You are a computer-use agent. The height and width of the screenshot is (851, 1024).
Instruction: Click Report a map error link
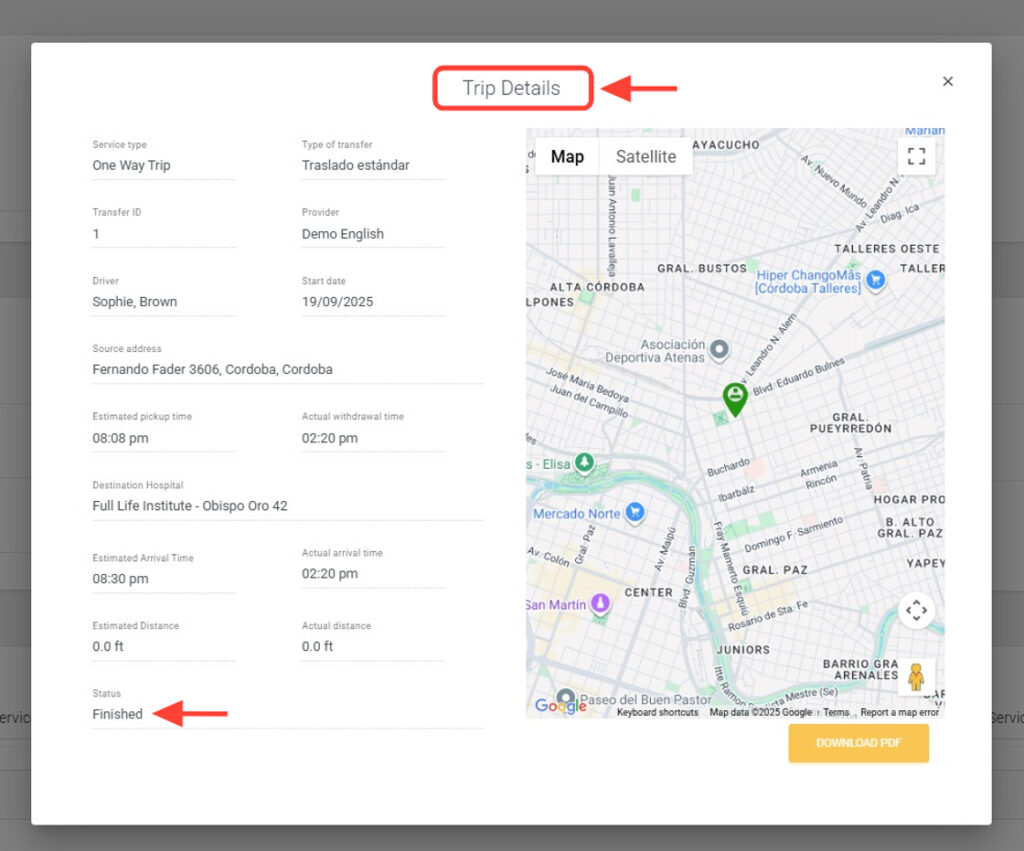[899, 712]
